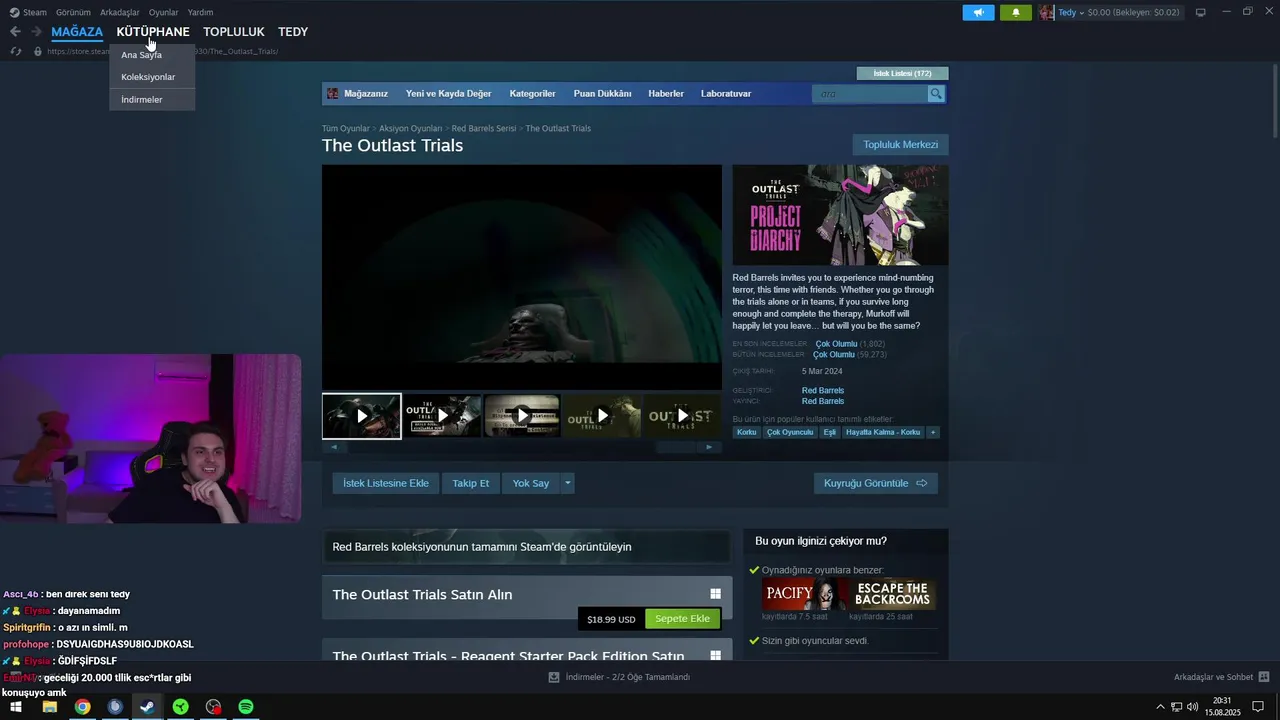Click the green Razer taskbar icon
Image resolution: width=1280 pixels, height=720 pixels.
[180, 707]
